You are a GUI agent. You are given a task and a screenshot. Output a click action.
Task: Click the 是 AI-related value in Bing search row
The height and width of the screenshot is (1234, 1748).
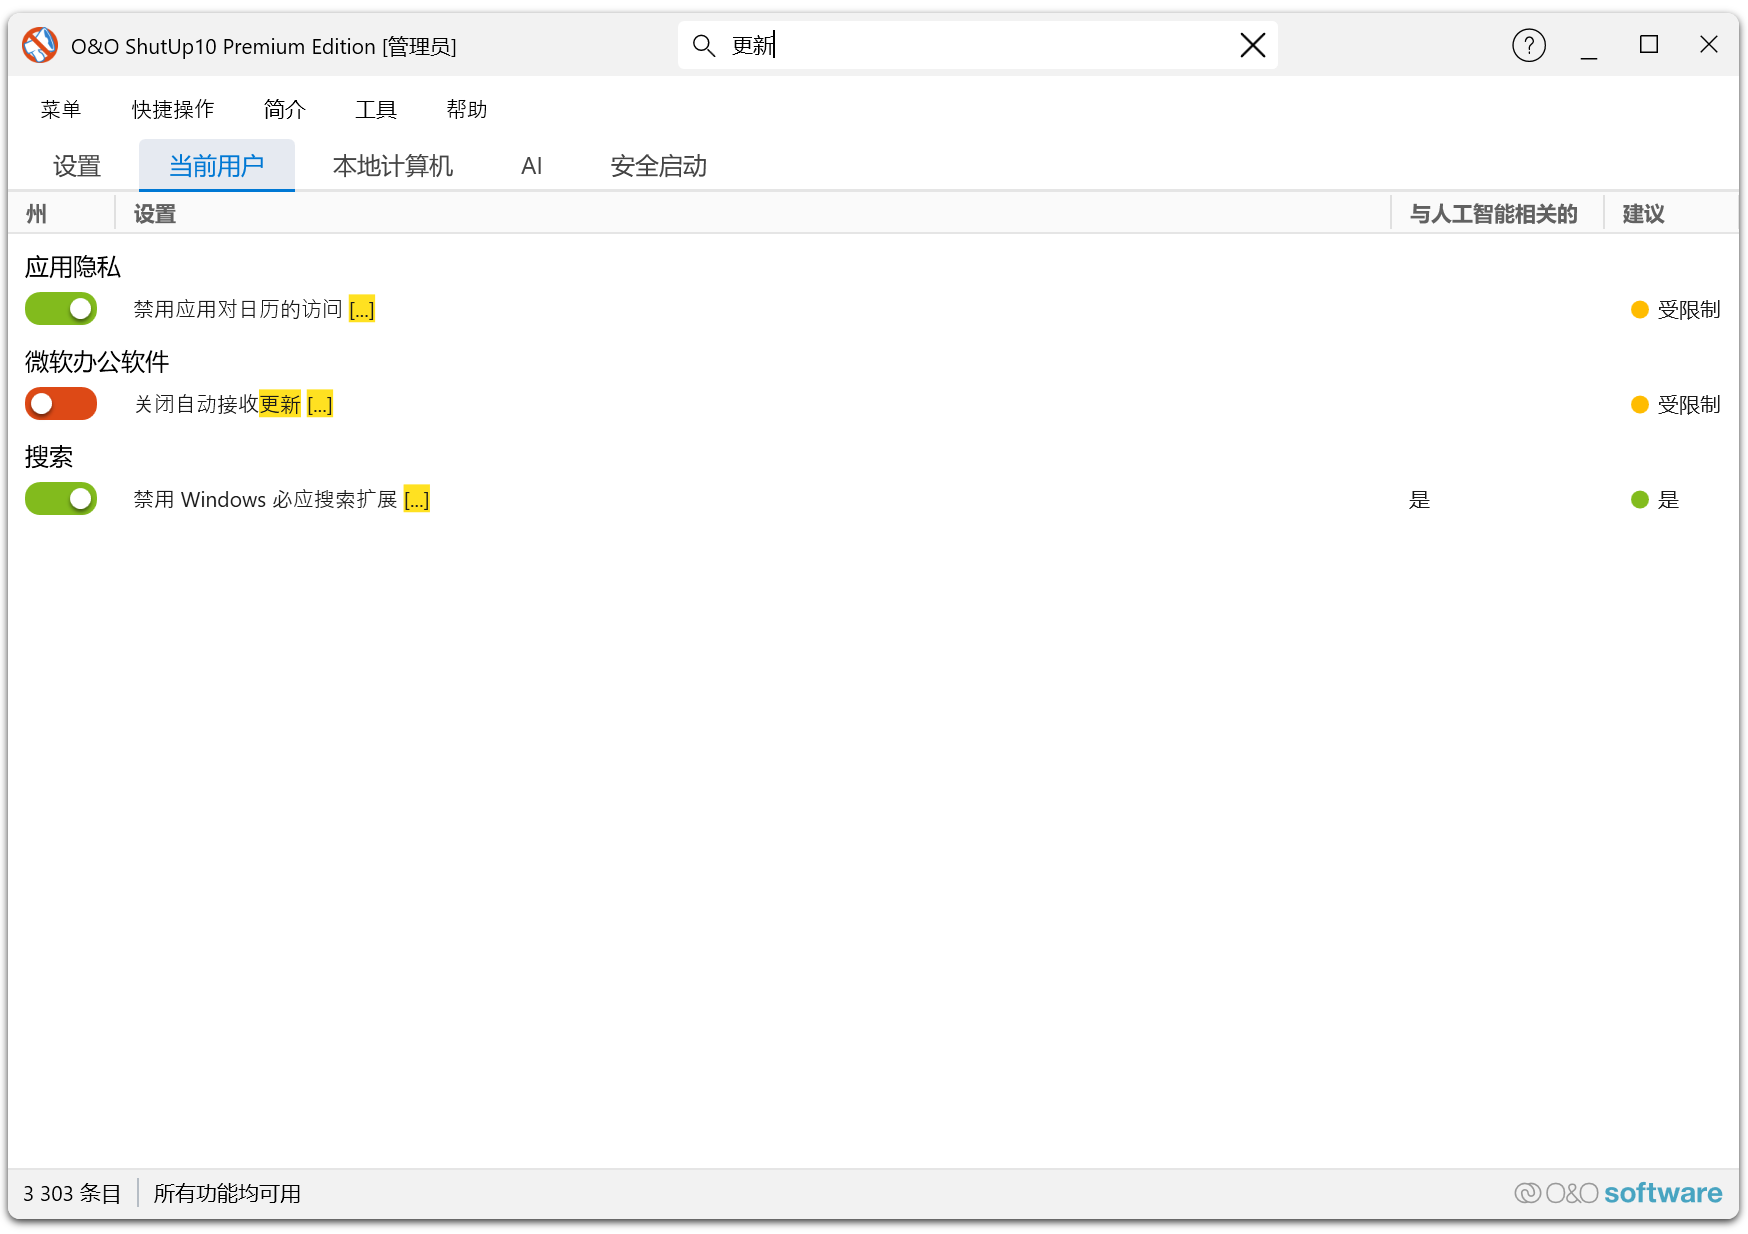pos(1420,500)
